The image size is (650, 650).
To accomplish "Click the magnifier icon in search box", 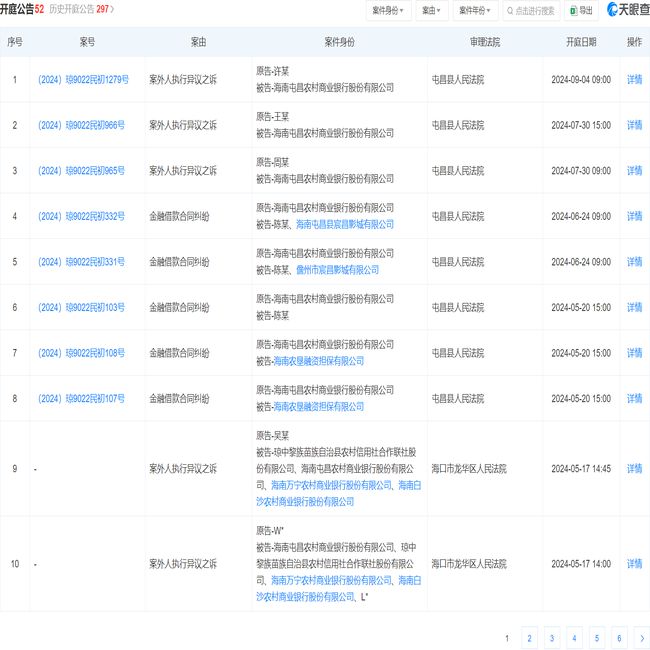I will tap(510, 11).
